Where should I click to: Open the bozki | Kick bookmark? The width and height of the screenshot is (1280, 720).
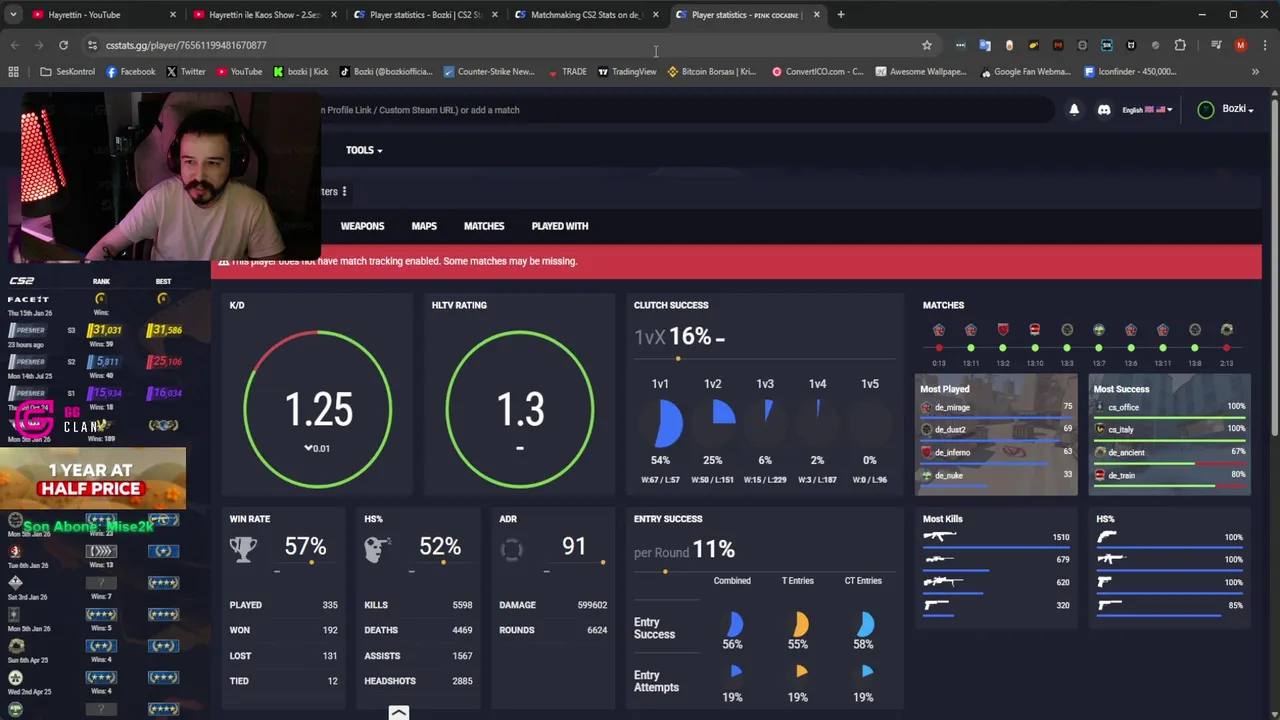[300, 72]
